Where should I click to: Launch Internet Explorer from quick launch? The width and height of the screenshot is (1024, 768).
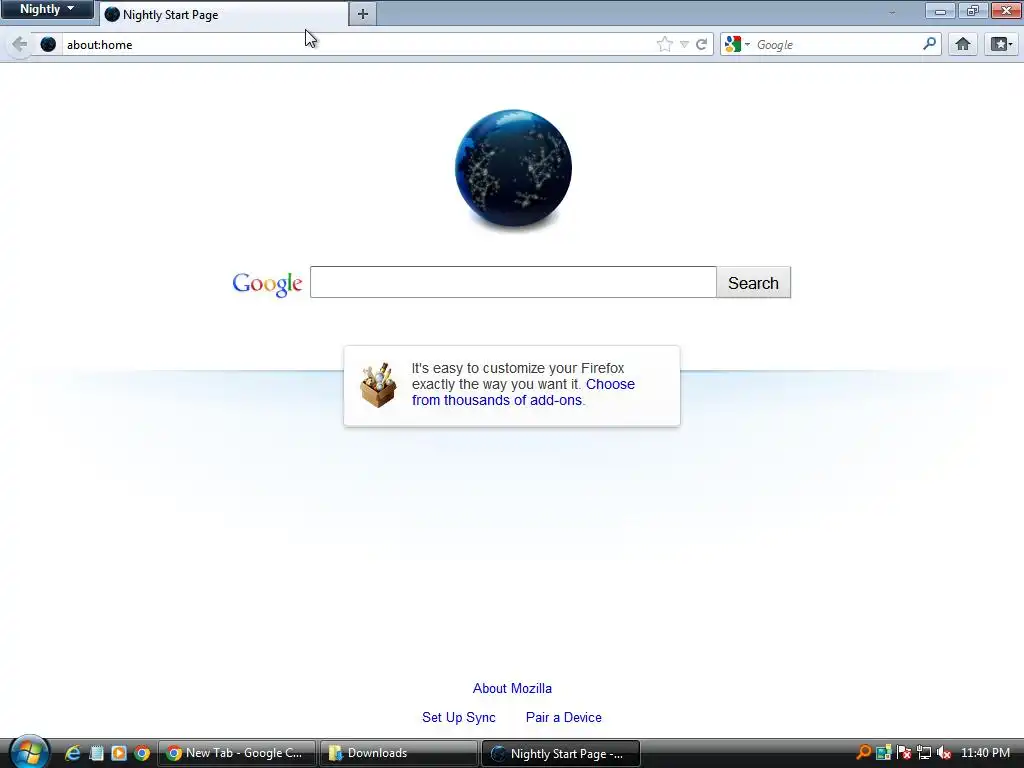tap(72, 753)
